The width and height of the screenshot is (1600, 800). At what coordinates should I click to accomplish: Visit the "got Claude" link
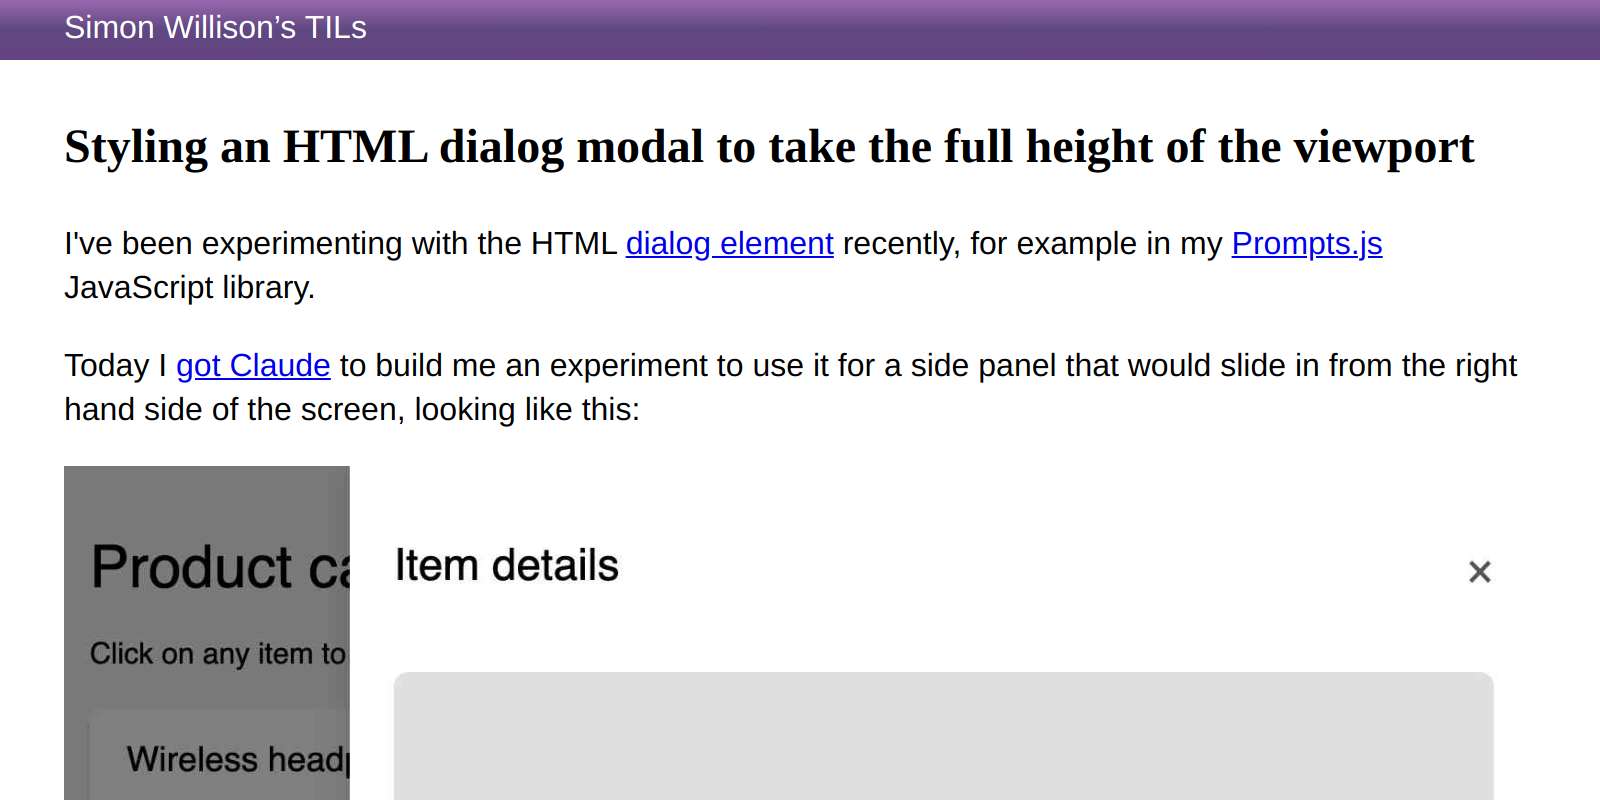253,366
